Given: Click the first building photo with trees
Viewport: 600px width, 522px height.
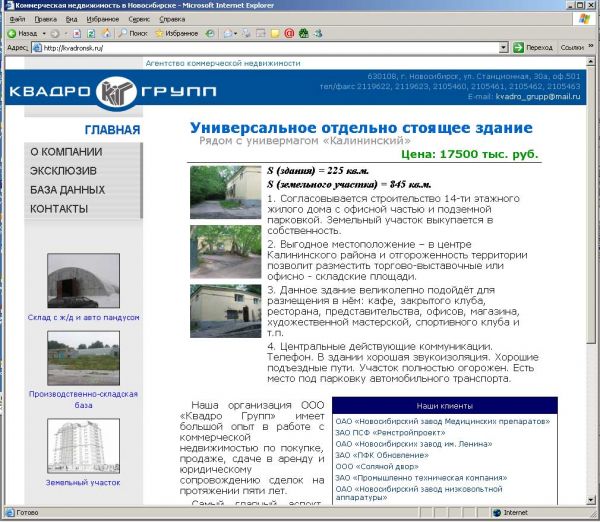Looking at the screenshot, I should 226,192.
